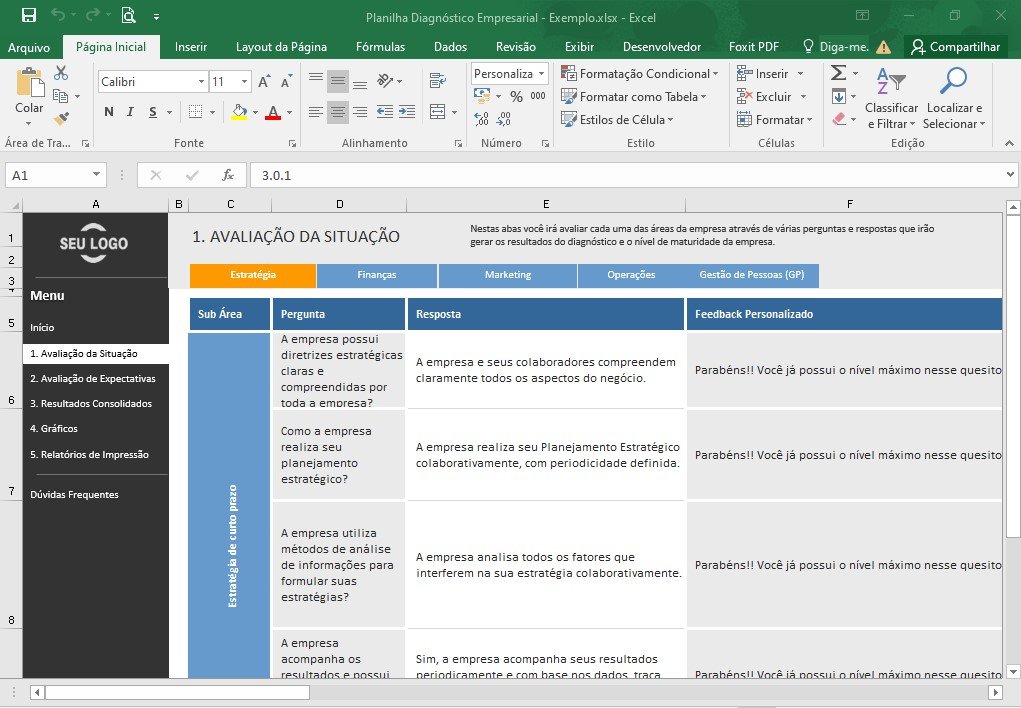Click AutoSum sigma icon
1021x708 pixels.
839,73
